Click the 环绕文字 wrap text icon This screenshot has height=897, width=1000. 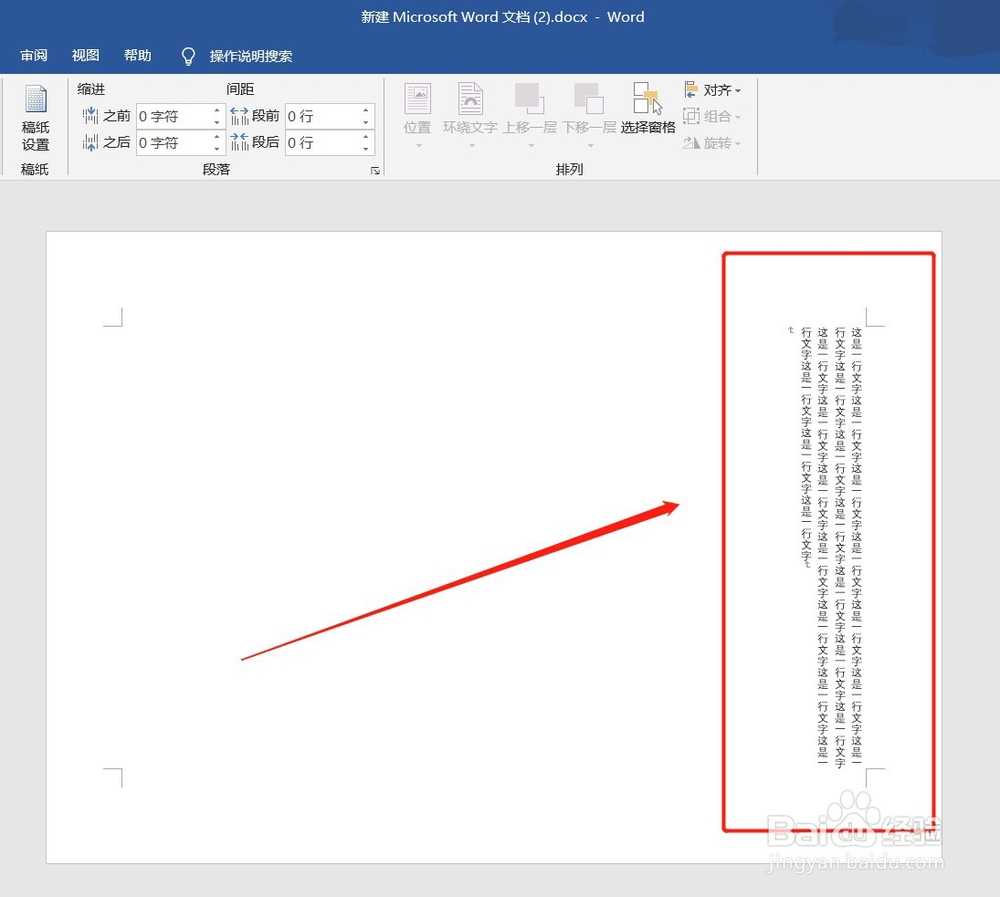click(471, 99)
